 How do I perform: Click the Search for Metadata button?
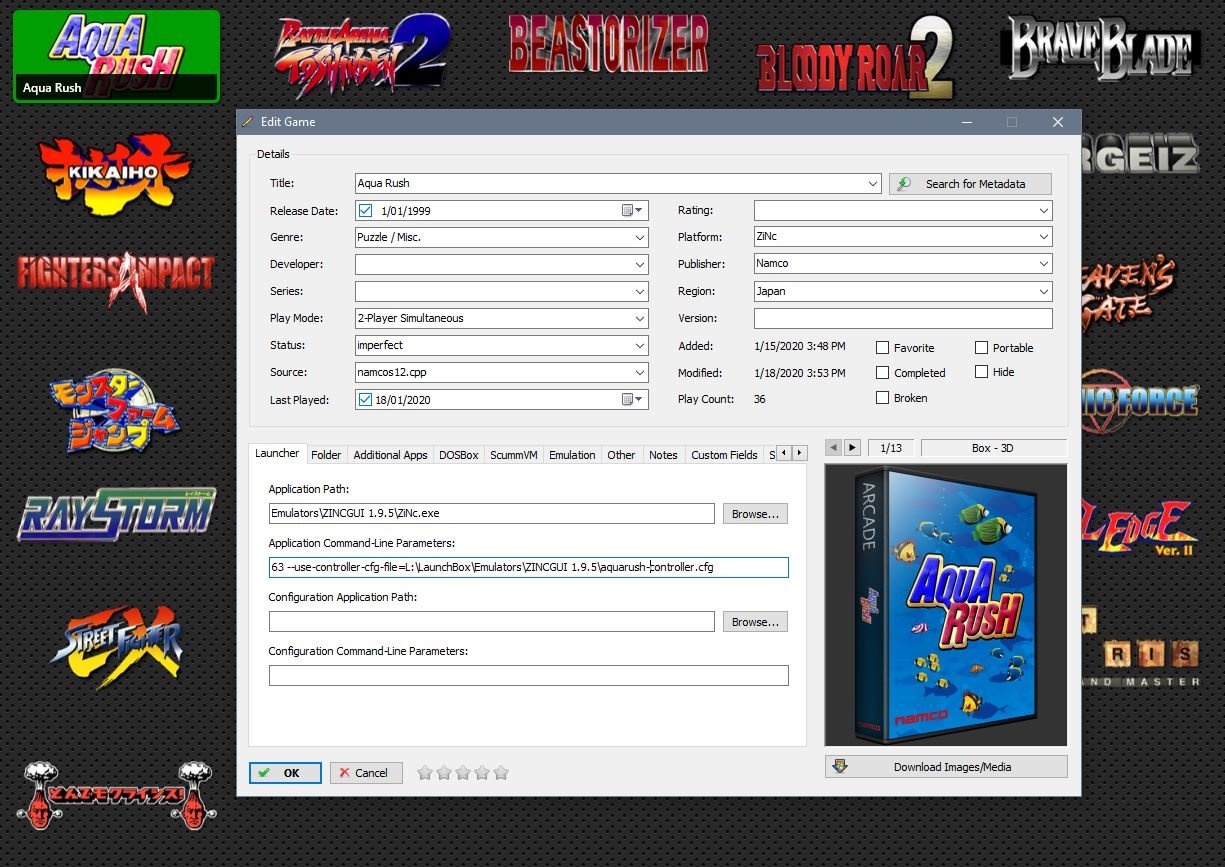pos(970,184)
